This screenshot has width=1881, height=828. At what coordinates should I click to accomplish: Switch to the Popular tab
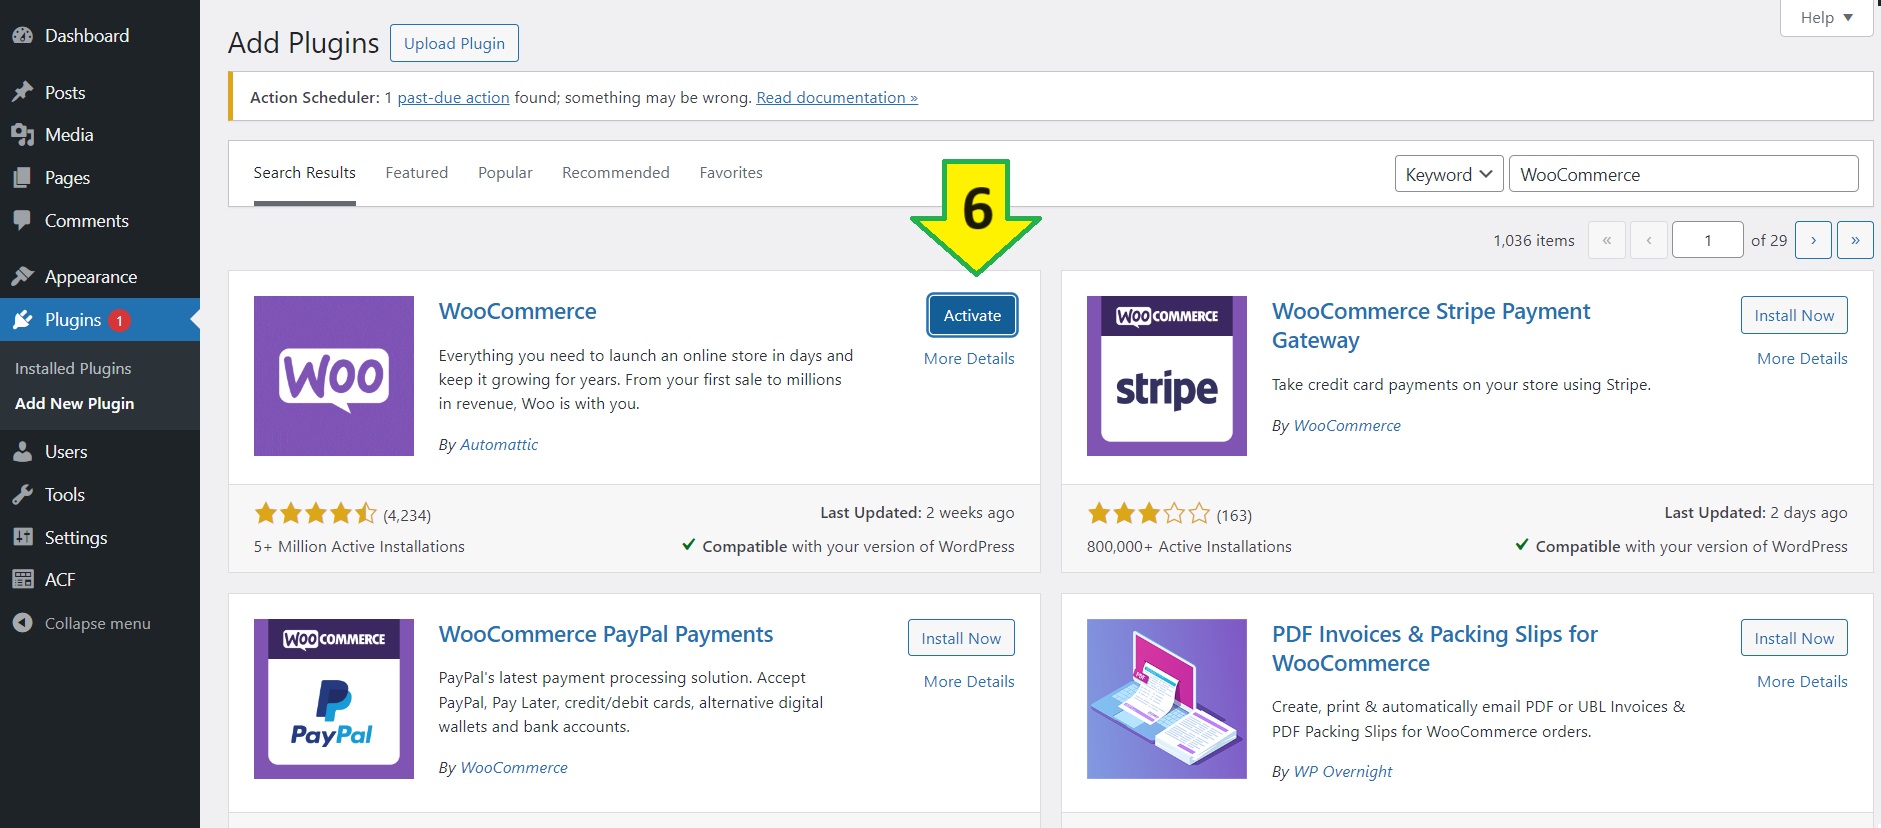(x=505, y=173)
